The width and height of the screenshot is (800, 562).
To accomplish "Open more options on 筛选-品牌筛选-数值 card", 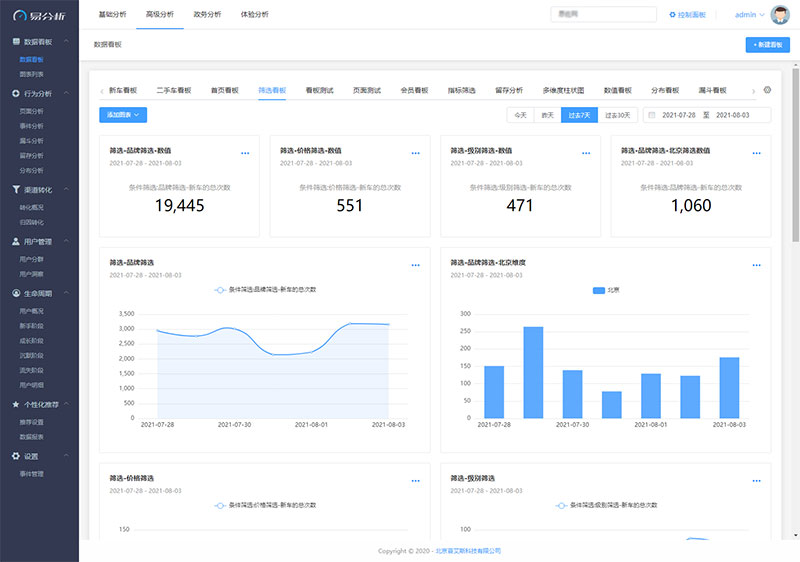I will pos(245,153).
